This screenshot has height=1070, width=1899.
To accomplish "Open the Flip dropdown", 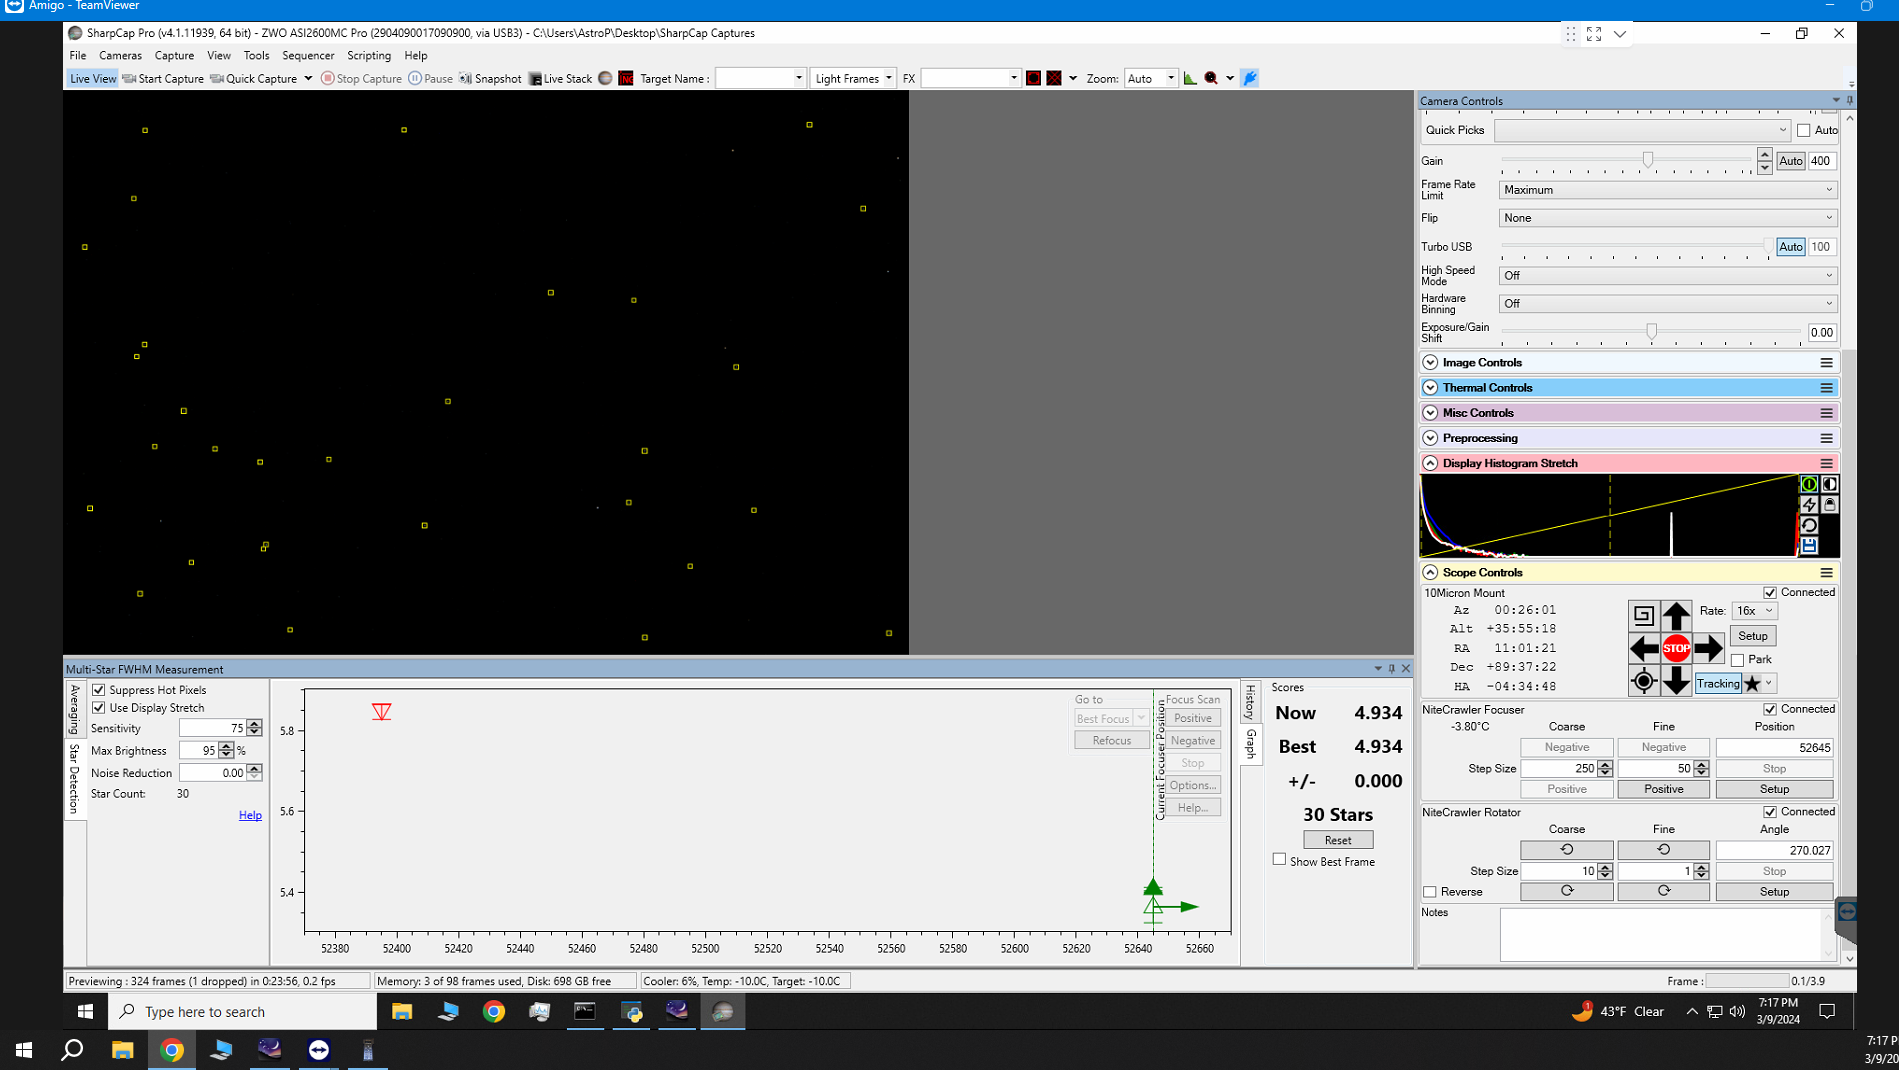I will [x=1668, y=218].
